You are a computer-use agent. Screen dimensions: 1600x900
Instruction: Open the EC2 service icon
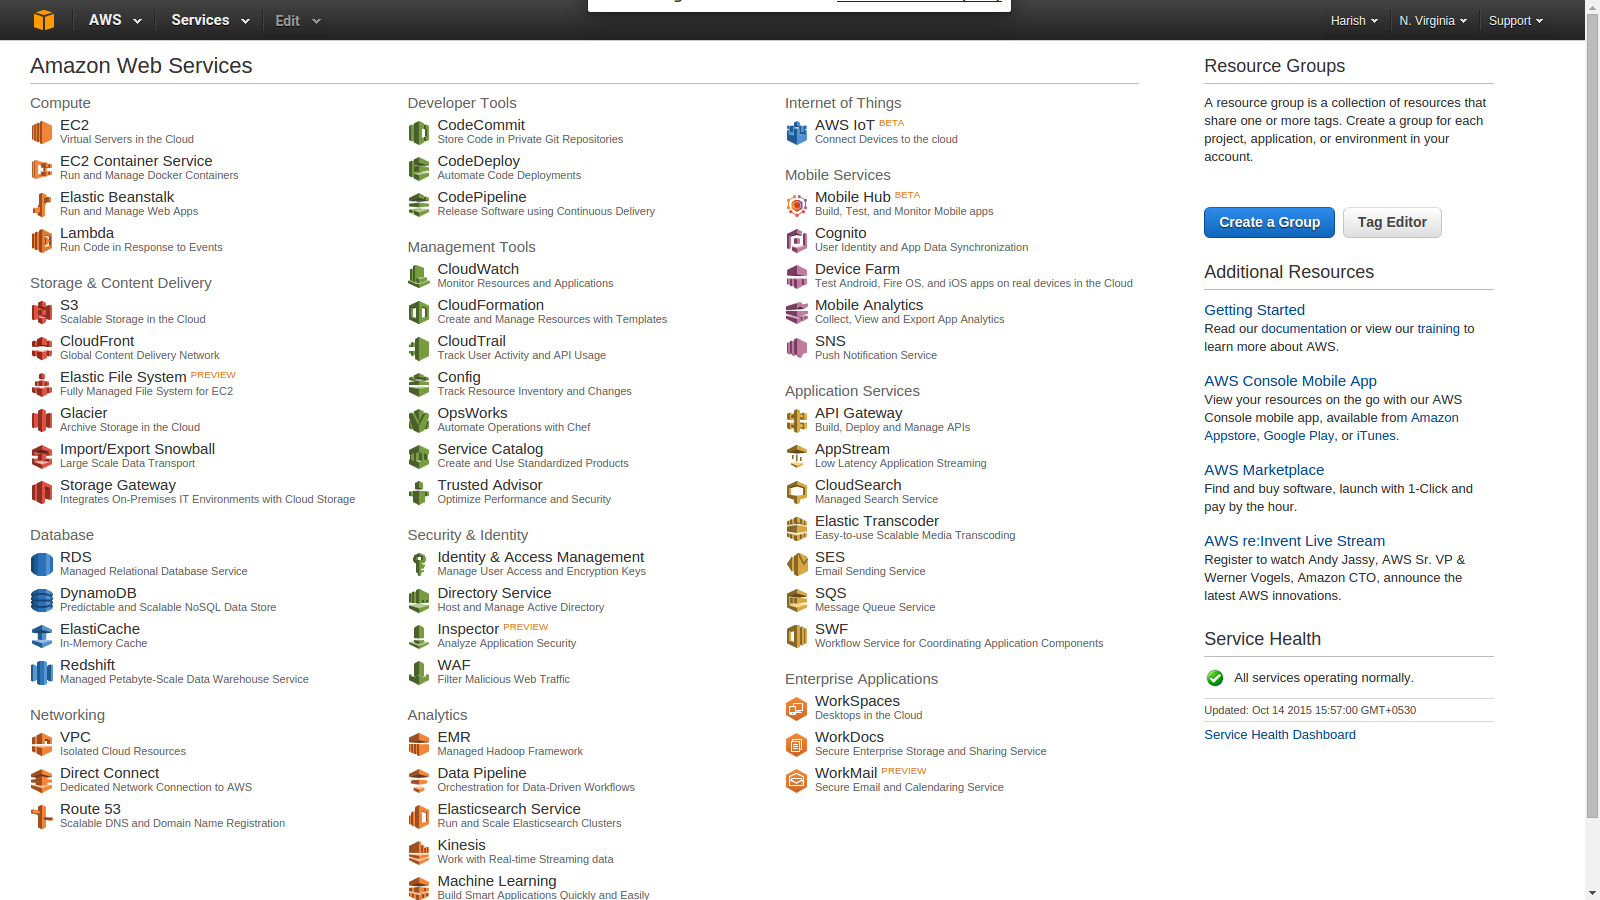(x=42, y=132)
